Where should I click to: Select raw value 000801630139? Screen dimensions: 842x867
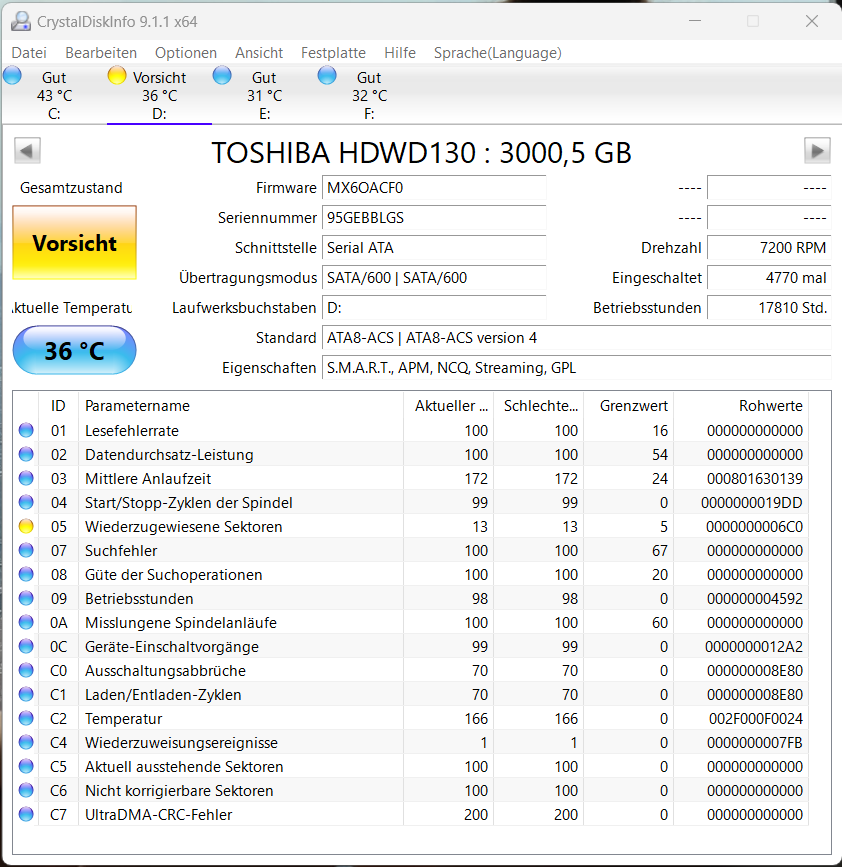755,478
